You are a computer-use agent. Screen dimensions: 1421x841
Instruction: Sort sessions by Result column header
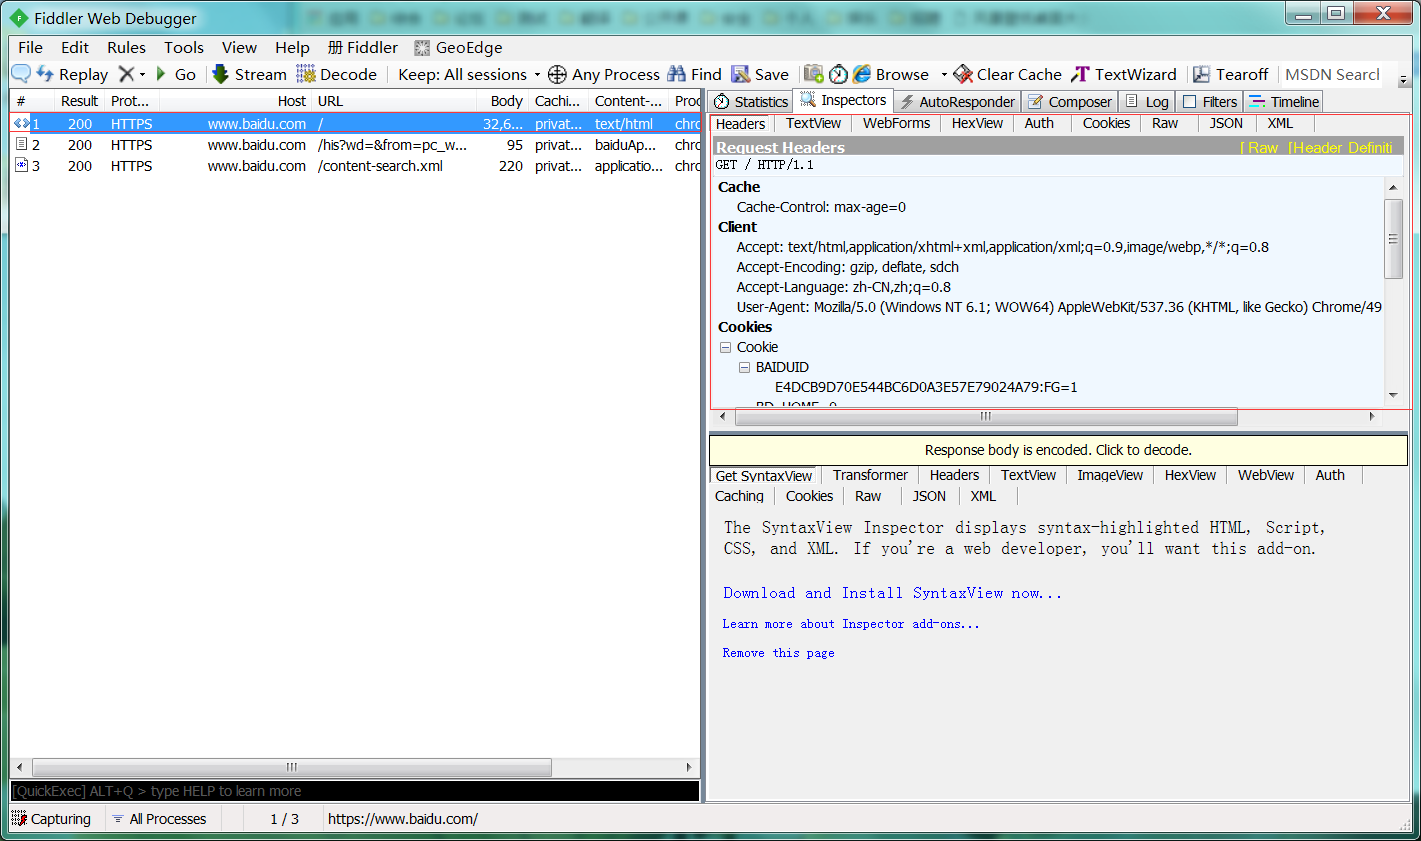[x=79, y=101]
